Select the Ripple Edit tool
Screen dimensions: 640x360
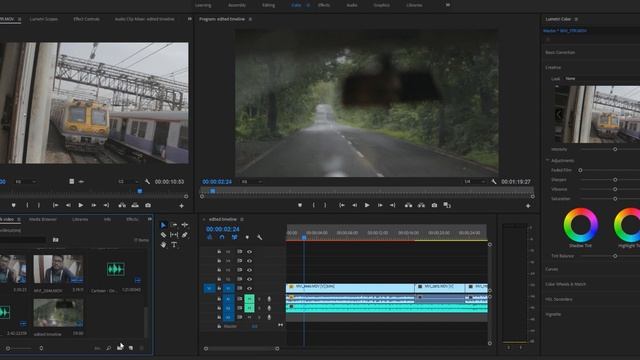(184, 225)
